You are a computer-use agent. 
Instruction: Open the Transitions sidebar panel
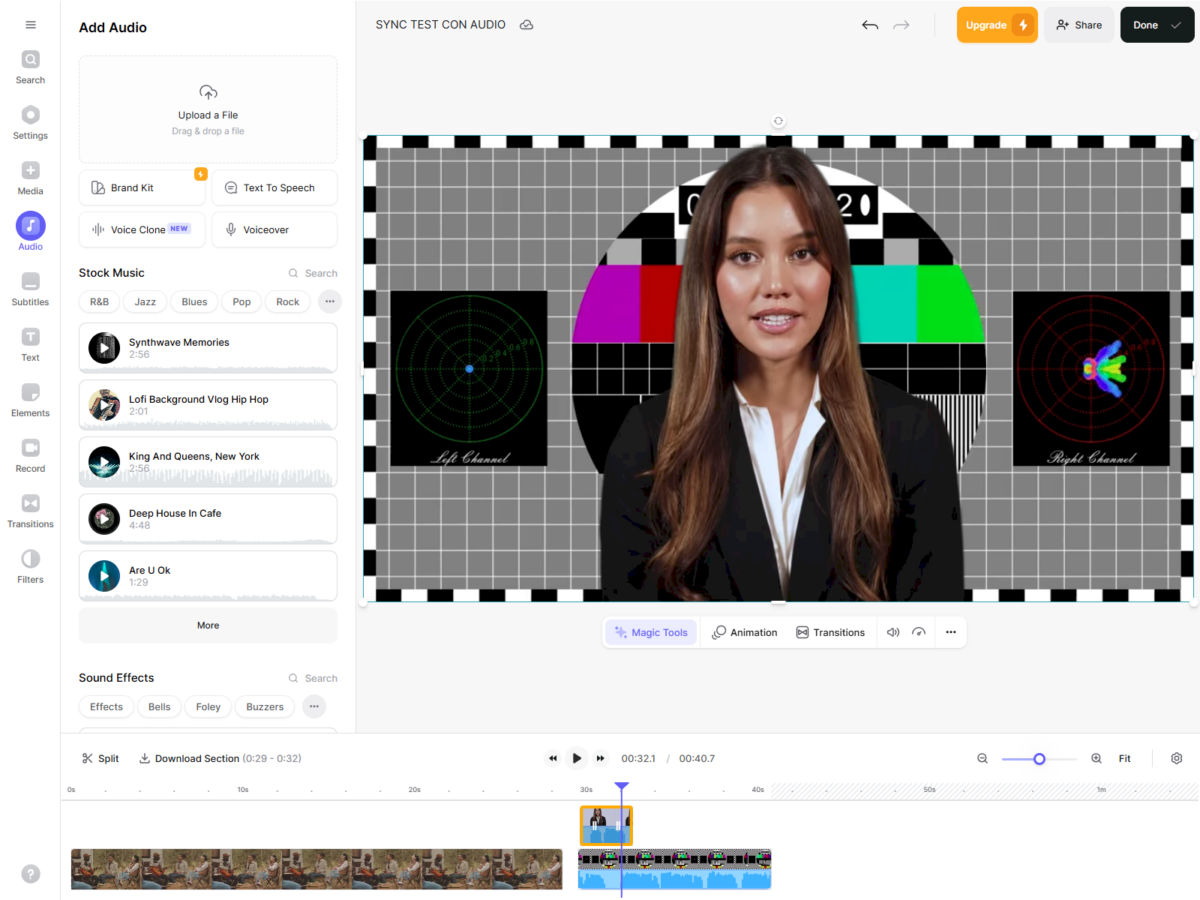[x=30, y=511]
